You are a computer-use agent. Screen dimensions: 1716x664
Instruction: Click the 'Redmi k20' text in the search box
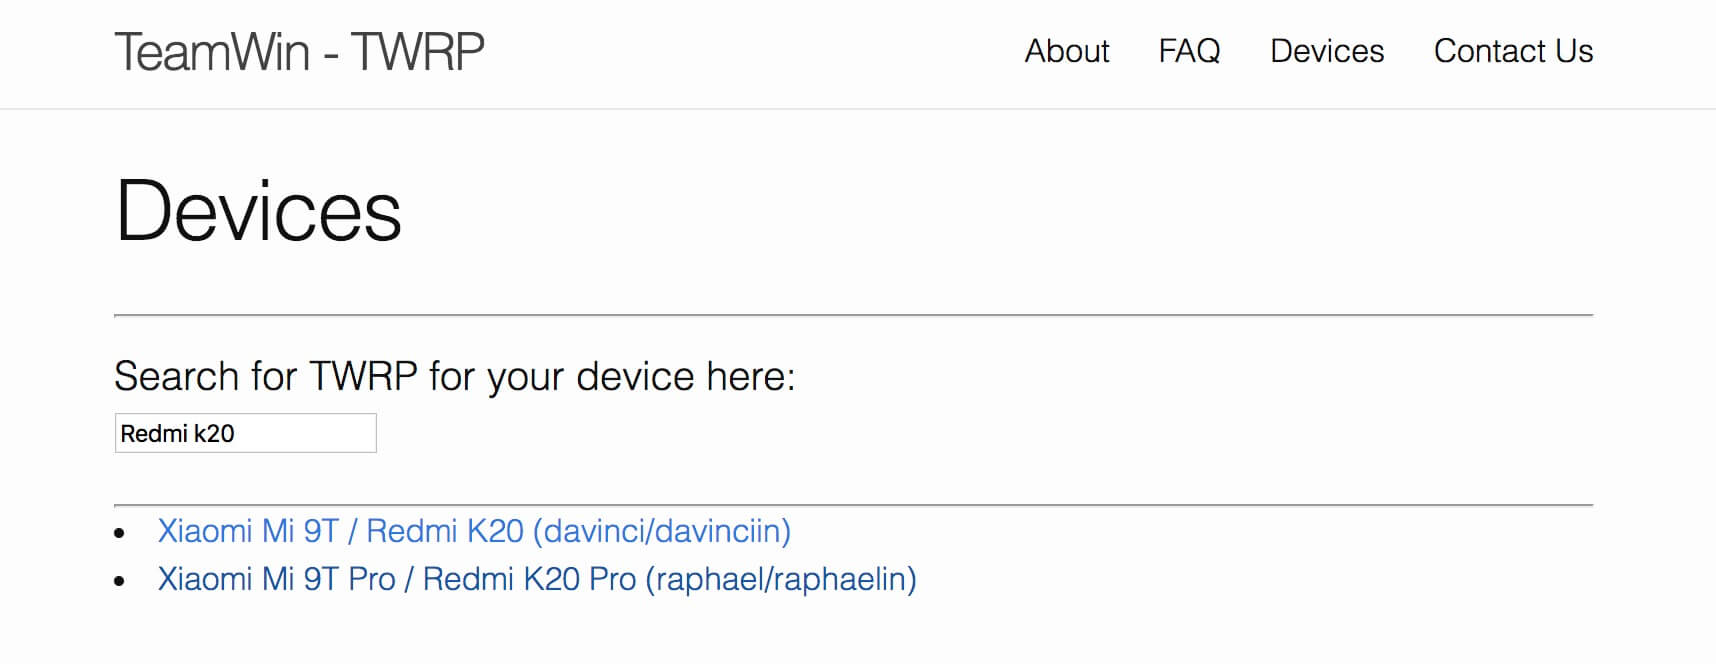click(x=177, y=434)
